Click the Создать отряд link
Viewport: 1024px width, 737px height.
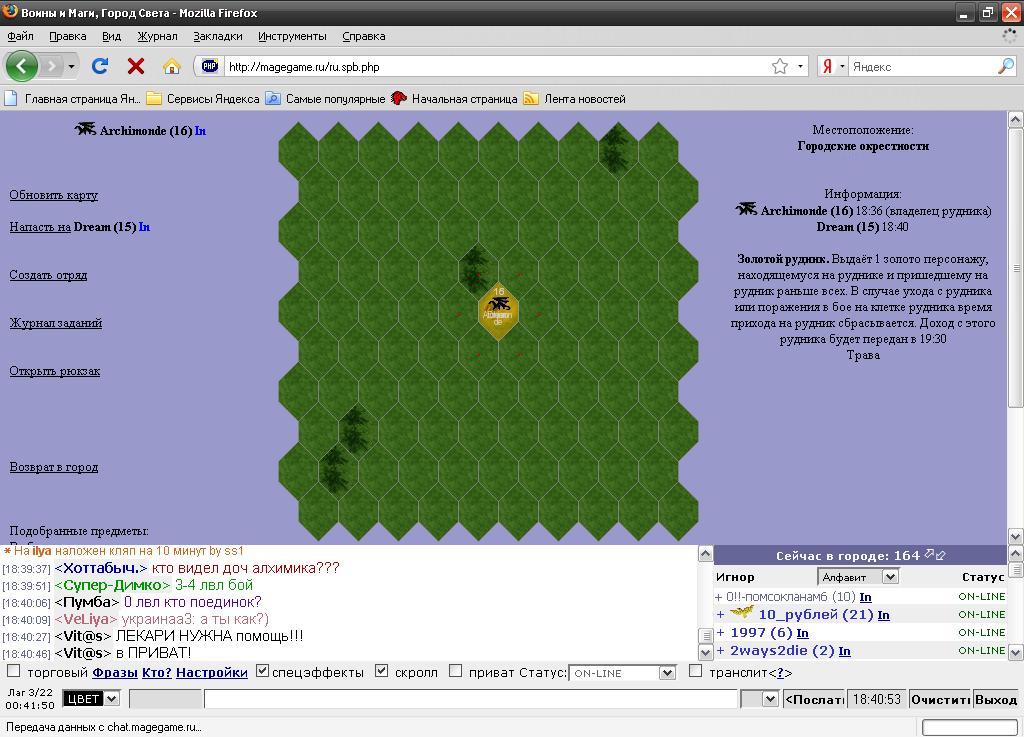pos(48,275)
